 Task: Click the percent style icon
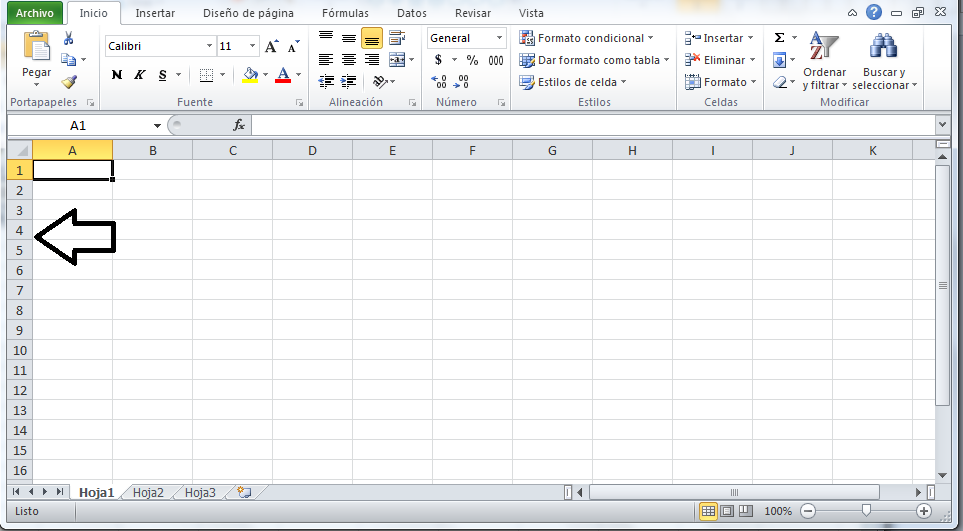point(472,60)
